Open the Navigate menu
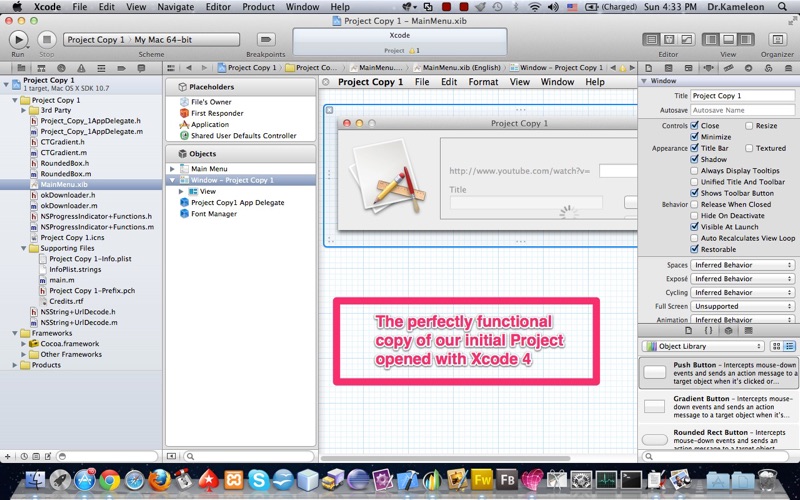 point(176,7)
